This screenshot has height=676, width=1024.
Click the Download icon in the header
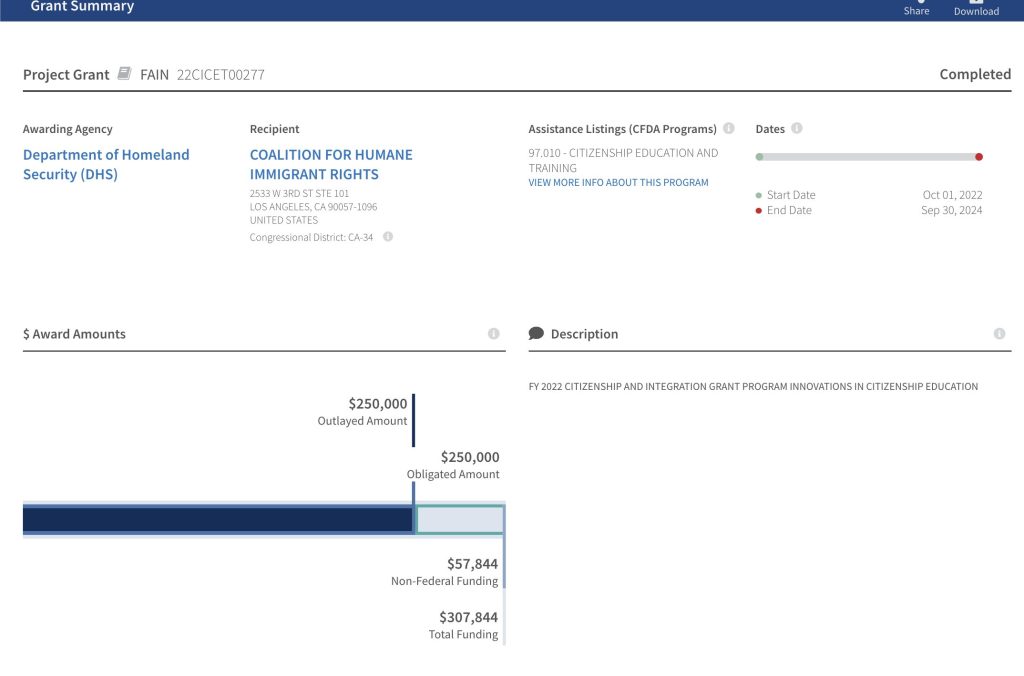pos(976,3)
